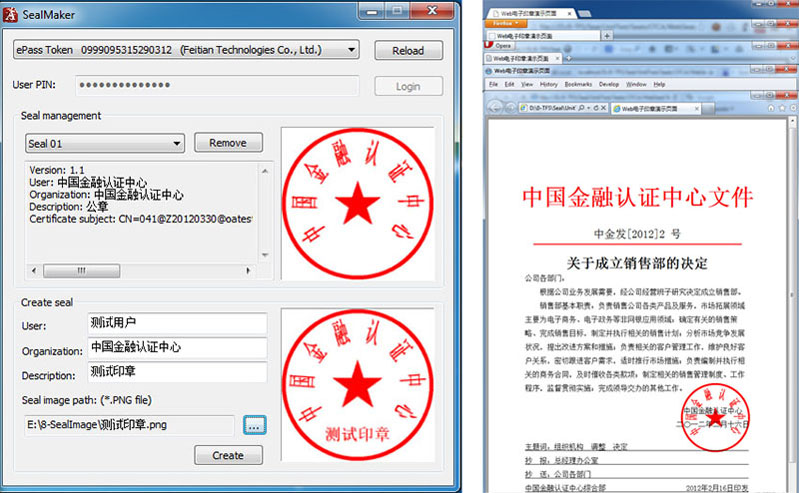Click the Firefox new tab plus button

click(x=607, y=36)
